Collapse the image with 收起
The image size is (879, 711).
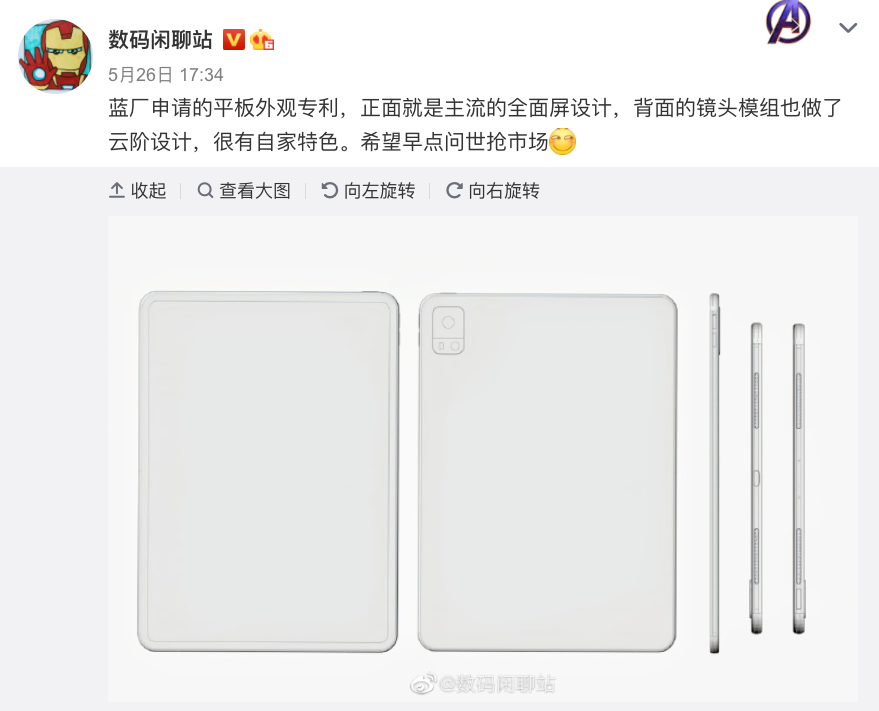click(138, 191)
